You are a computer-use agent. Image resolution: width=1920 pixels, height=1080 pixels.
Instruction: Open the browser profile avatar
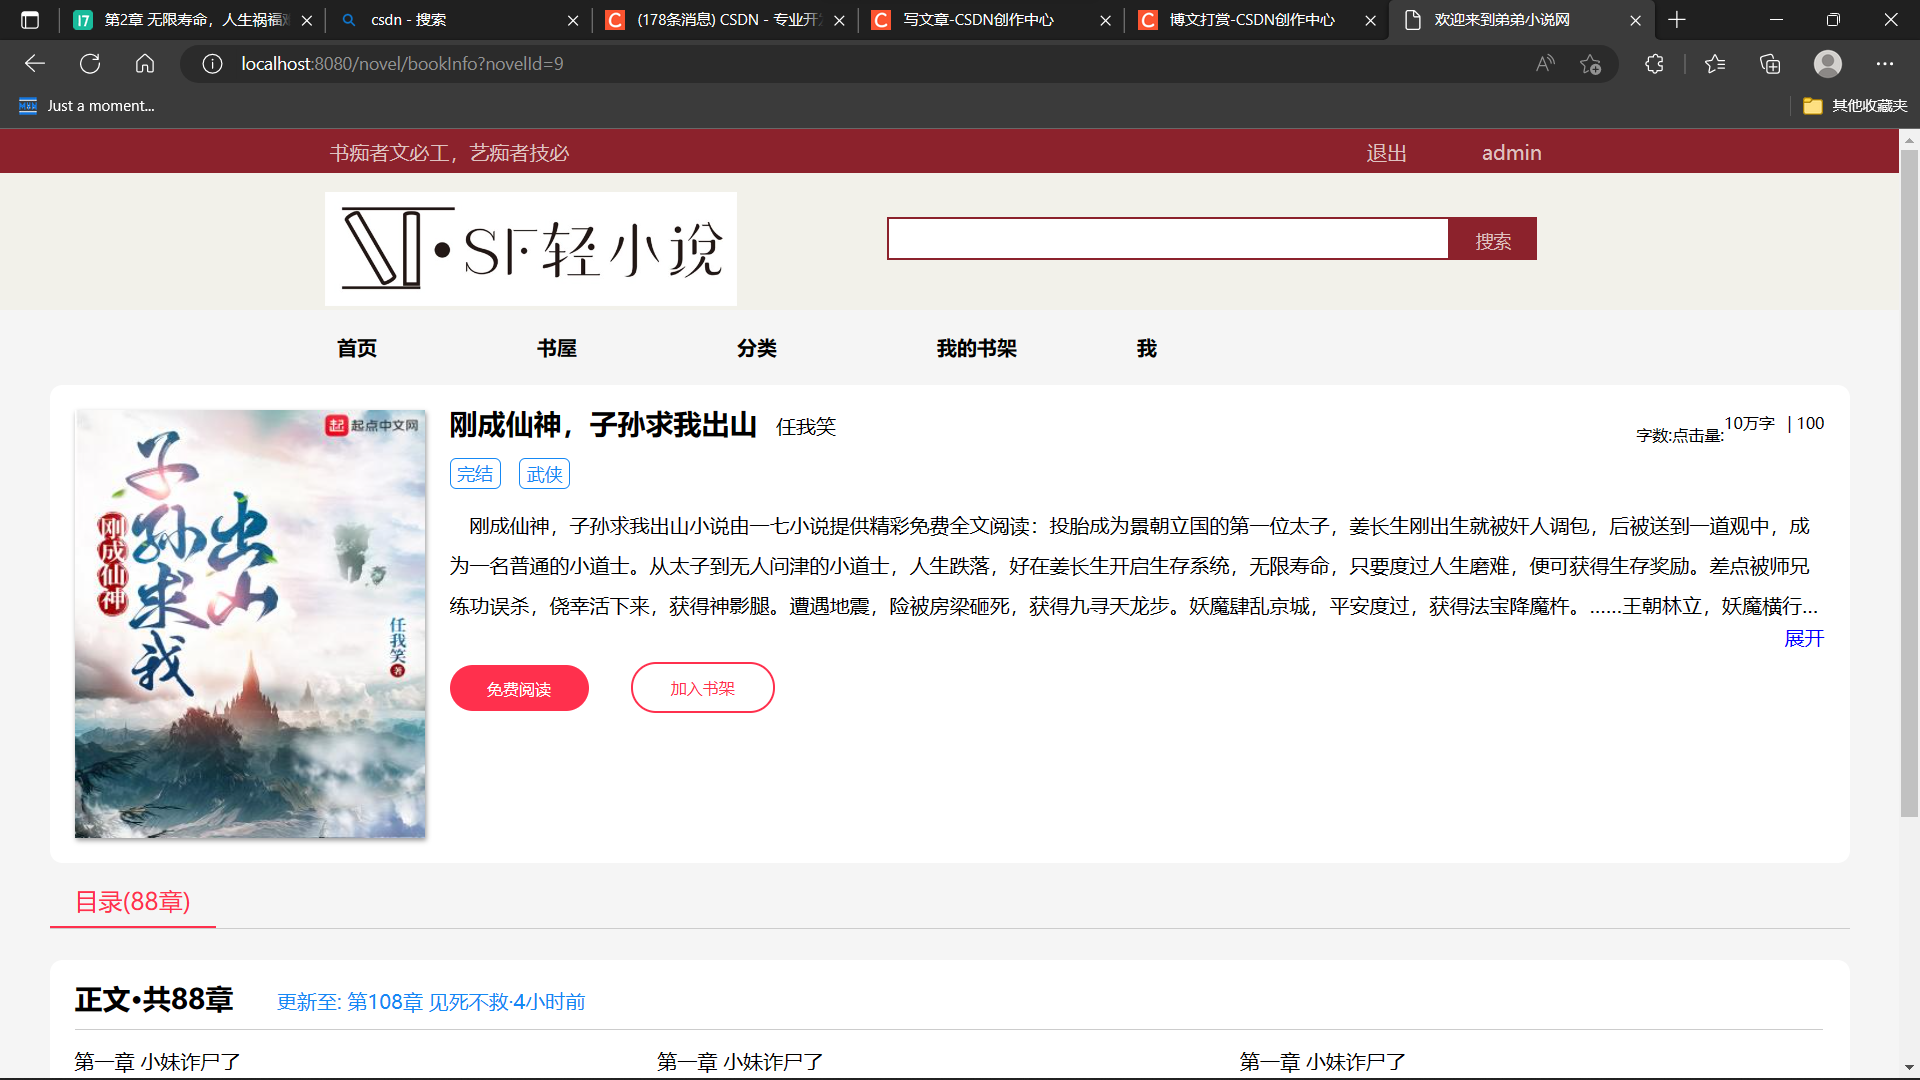coord(1828,64)
